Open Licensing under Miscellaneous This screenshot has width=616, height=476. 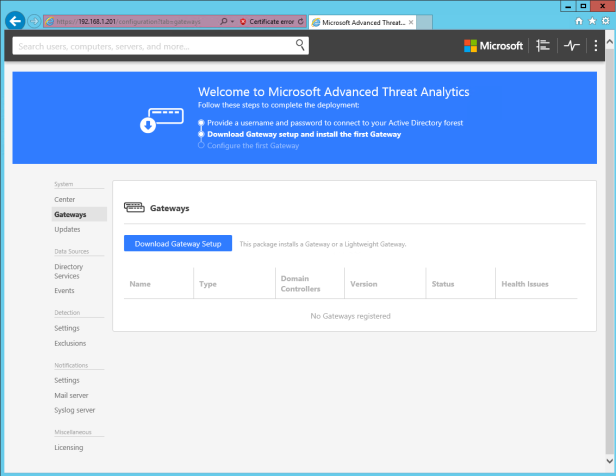[69, 447]
